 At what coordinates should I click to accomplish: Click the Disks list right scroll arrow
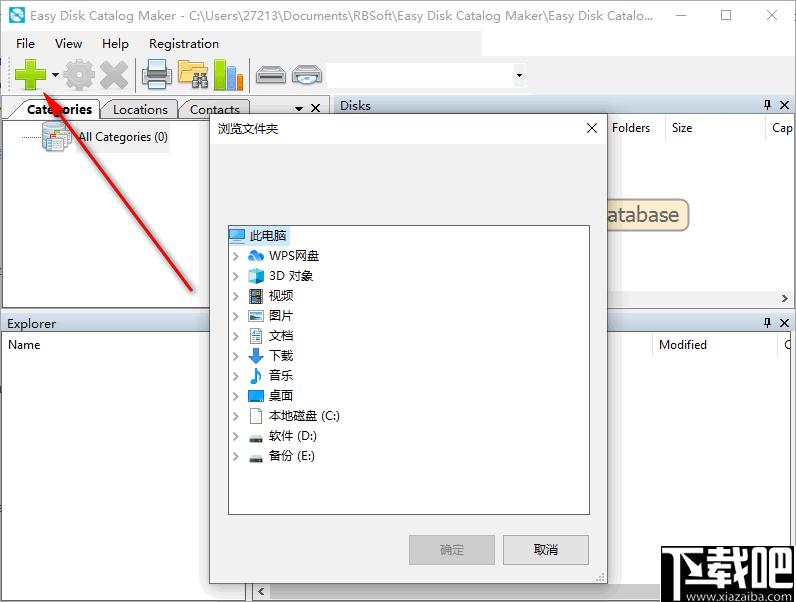point(785,298)
